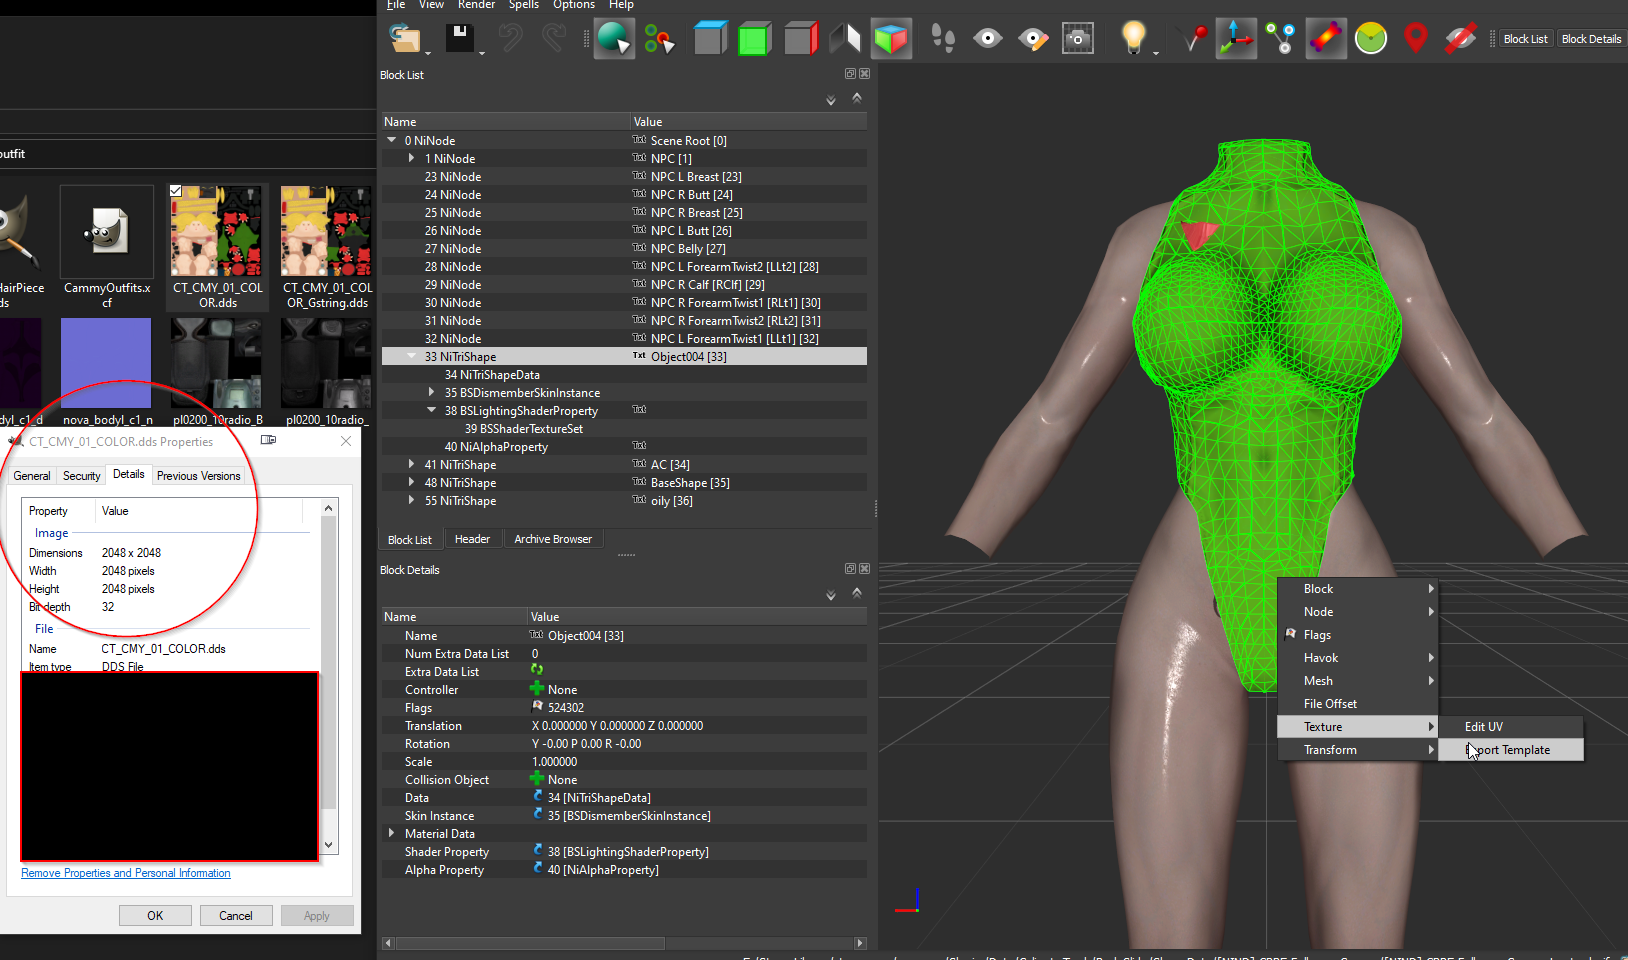Image resolution: width=1628 pixels, height=960 pixels.
Task: Choose Export Template in the context menu
Action: pos(1510,750)
